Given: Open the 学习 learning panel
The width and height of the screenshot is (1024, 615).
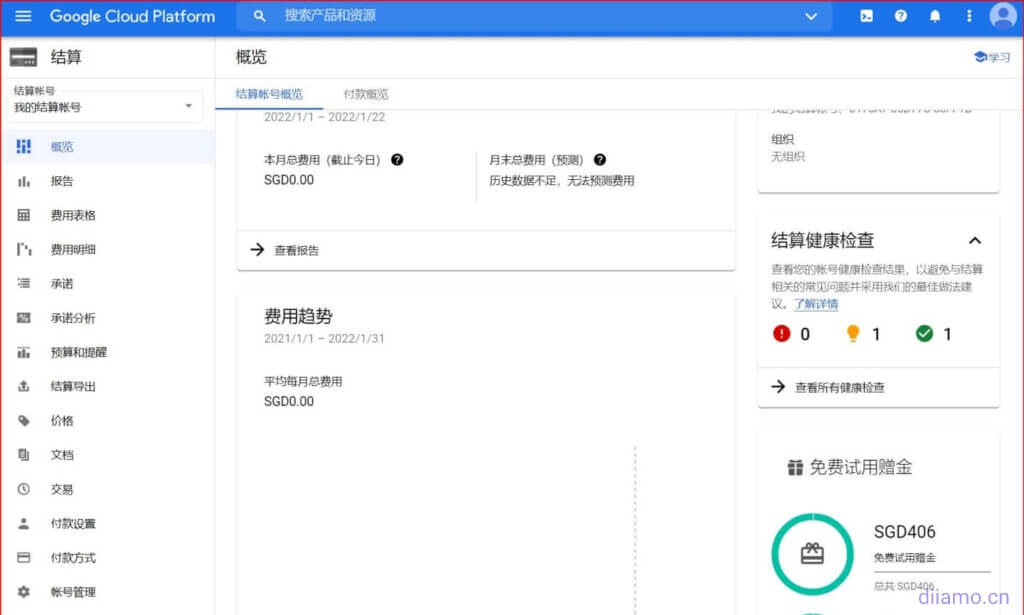Looking at the screenshot, I should tap(992, 57).
